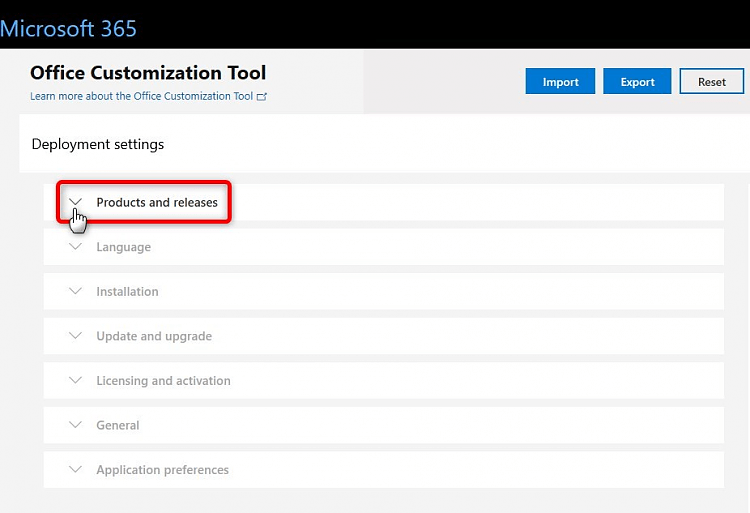Expand the Installation section chevron

tap(76, 291)
